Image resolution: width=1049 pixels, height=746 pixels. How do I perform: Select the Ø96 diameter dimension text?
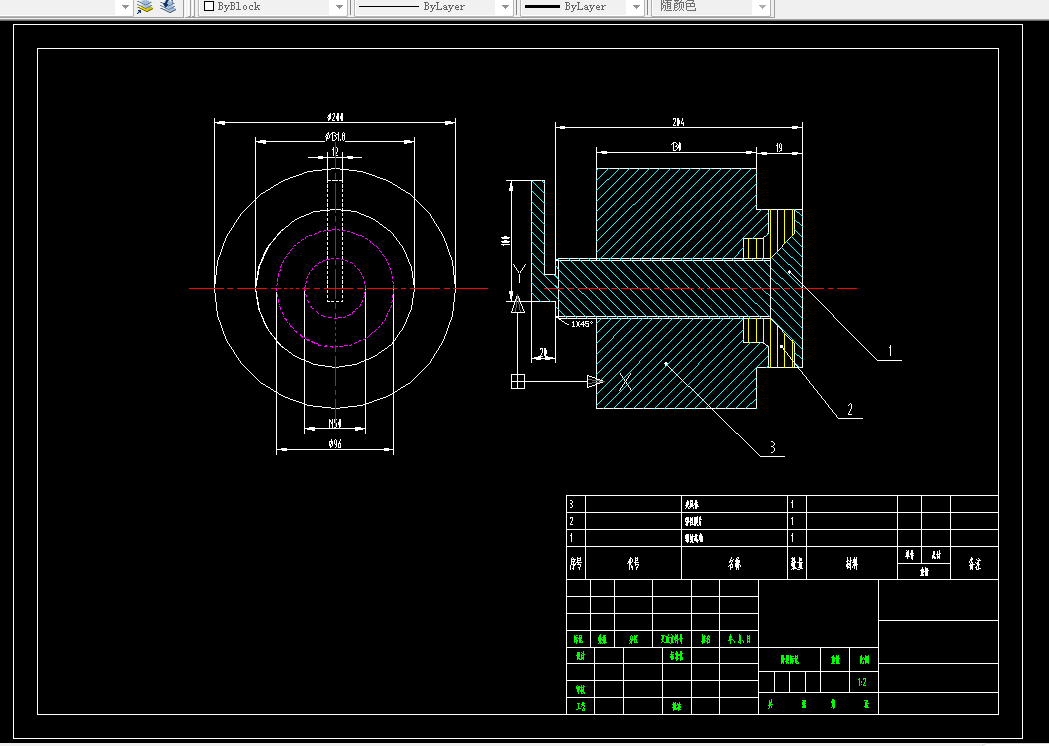coord(335,444)
